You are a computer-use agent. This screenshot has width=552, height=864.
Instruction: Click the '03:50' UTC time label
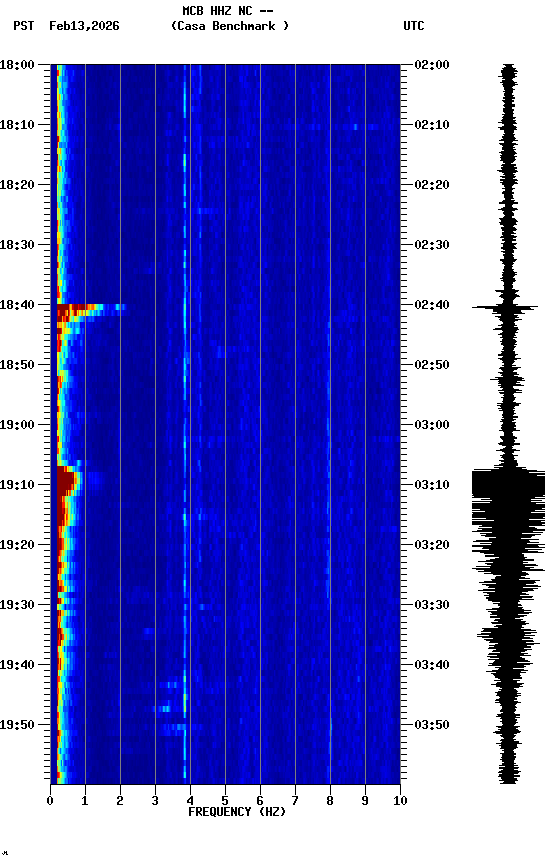tap(432, 725)
